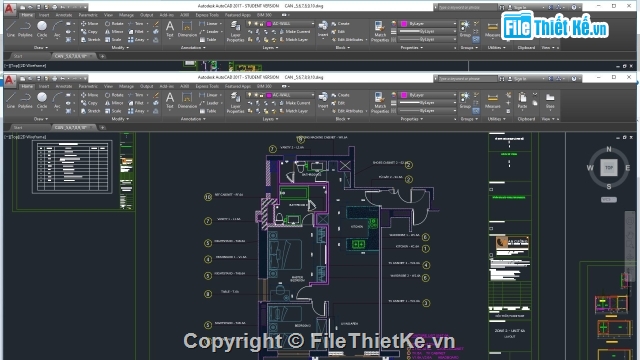Expand Layers panel title in lower window
Image resolution: width=640 pixels, height=360 pixels.
270,119
